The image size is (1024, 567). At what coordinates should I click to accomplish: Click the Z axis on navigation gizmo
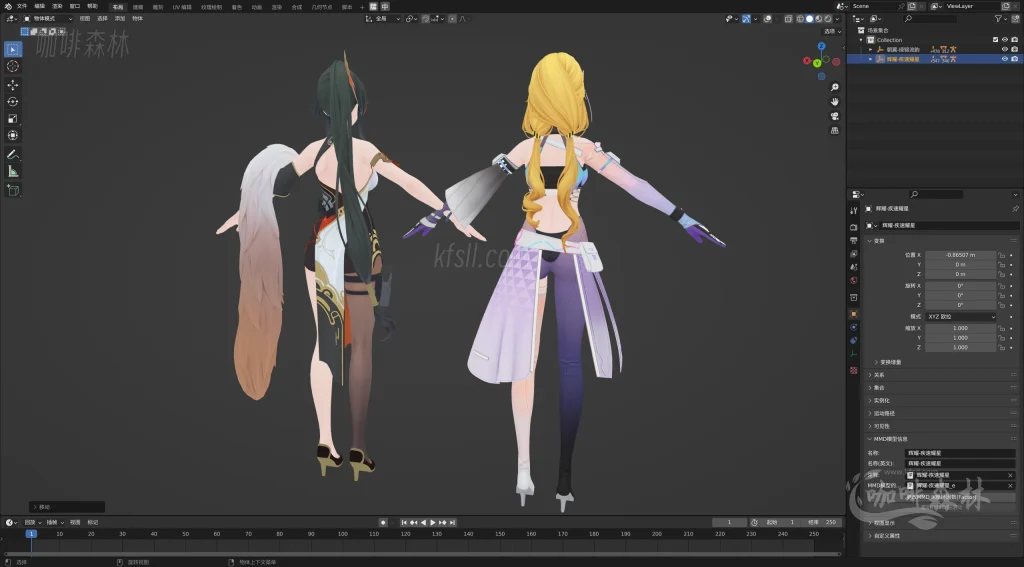pyautogui.click(x=822, y=46)
